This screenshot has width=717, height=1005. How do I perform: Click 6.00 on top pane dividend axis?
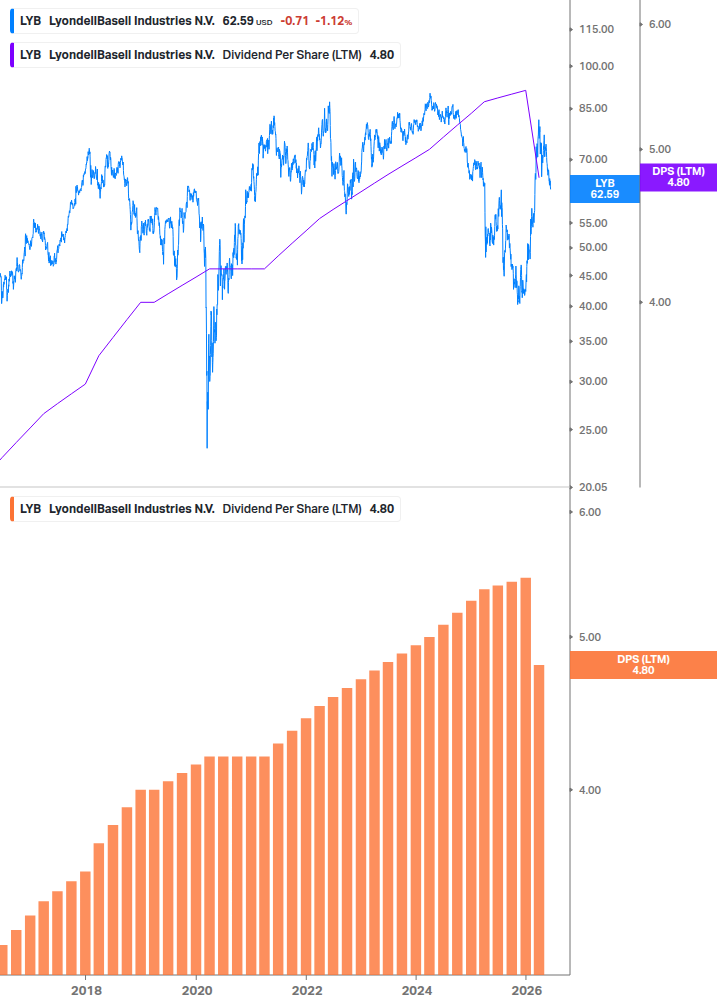point(660,24)
